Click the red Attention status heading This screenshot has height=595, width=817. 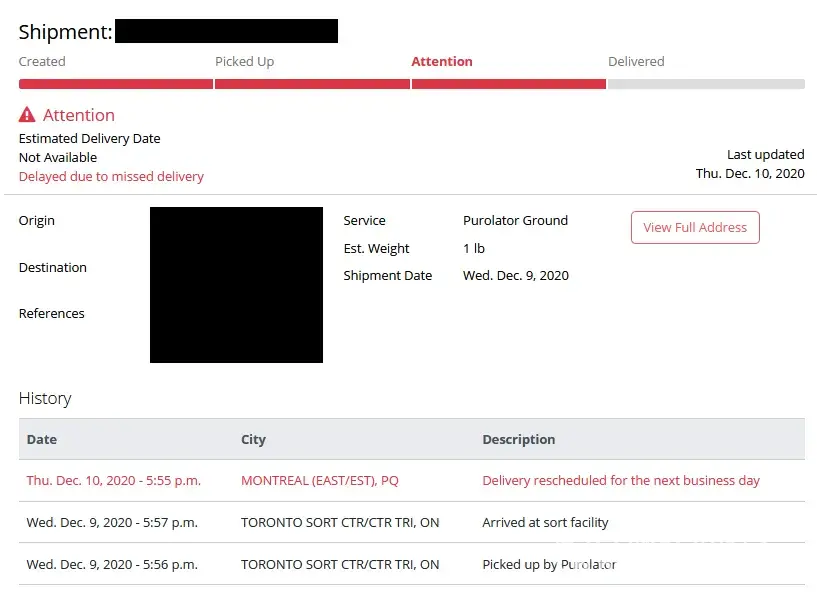78,115
